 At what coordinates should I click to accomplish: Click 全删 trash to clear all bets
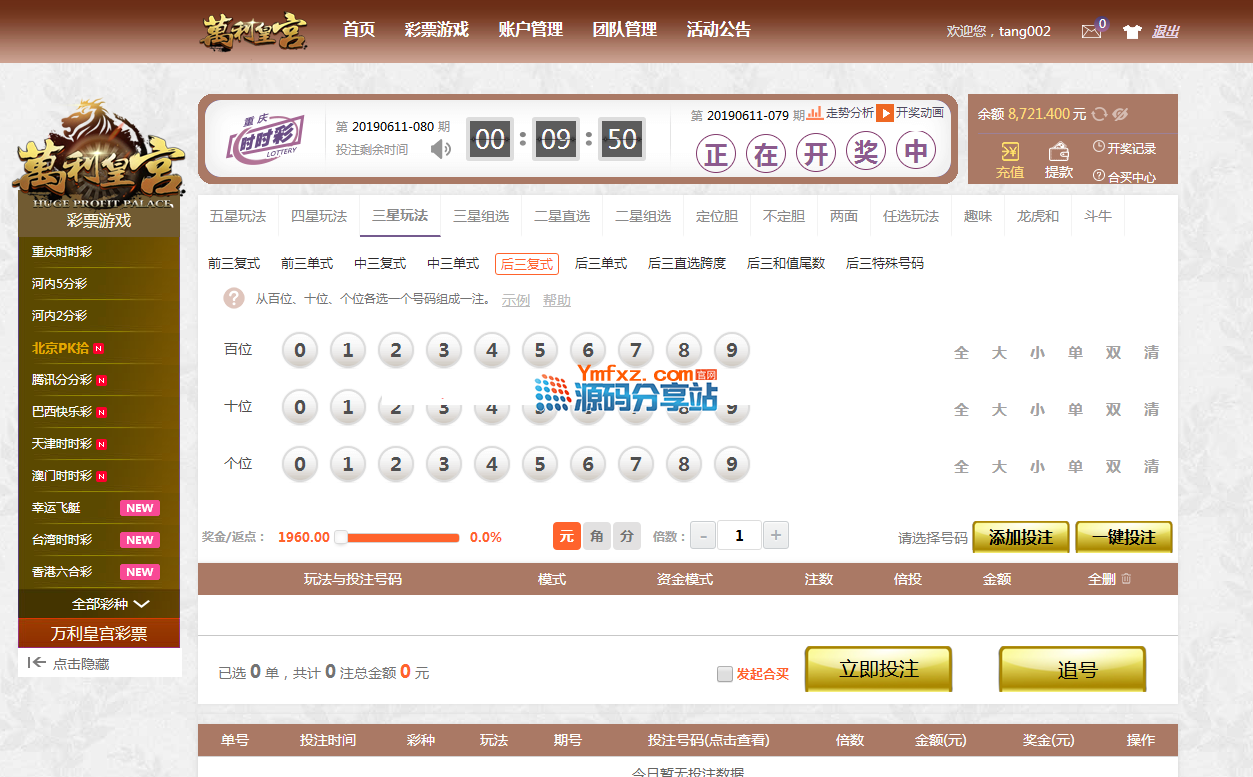[x=1126, y=579]
